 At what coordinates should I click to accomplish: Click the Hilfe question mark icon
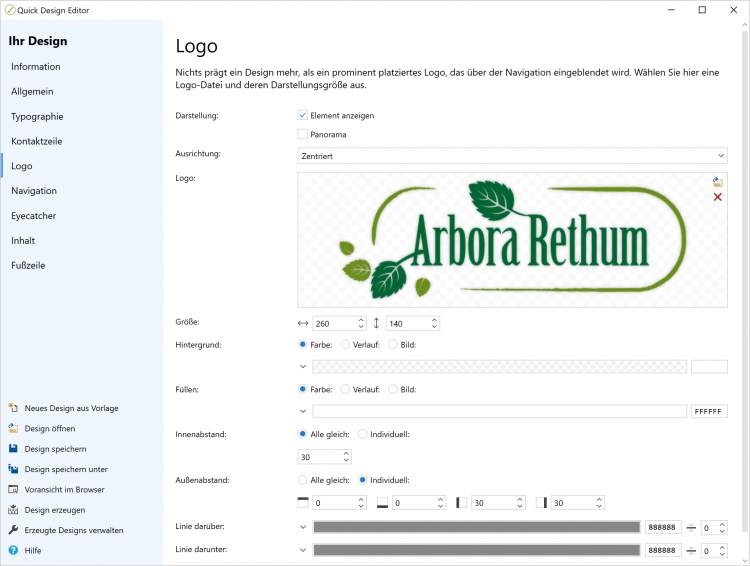(x=13, y=551)
